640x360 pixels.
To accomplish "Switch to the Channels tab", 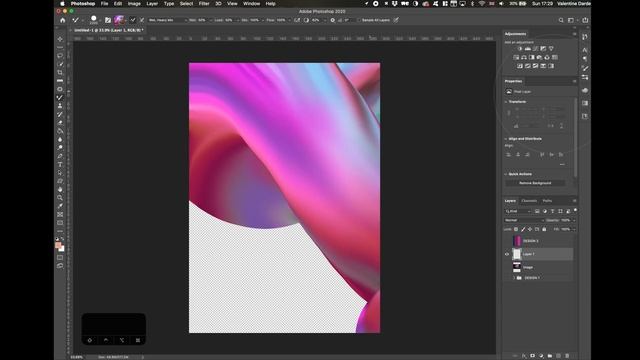I will pyautogui.click(x=529, y=201).
